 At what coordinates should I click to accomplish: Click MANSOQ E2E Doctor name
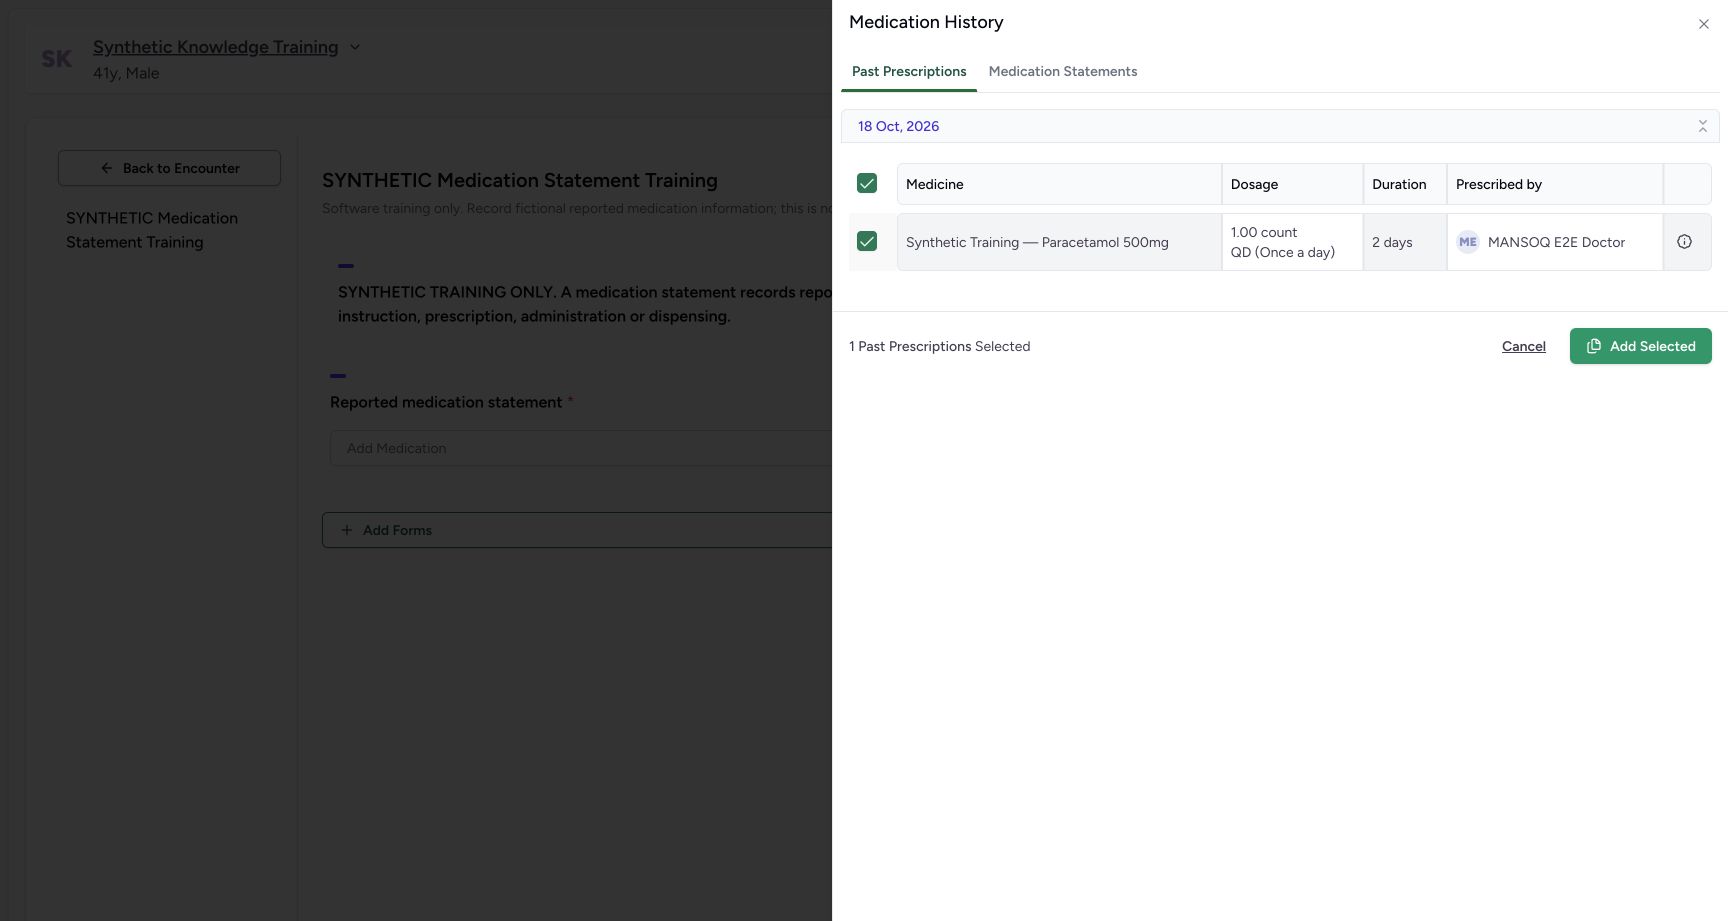point(1556,242)
